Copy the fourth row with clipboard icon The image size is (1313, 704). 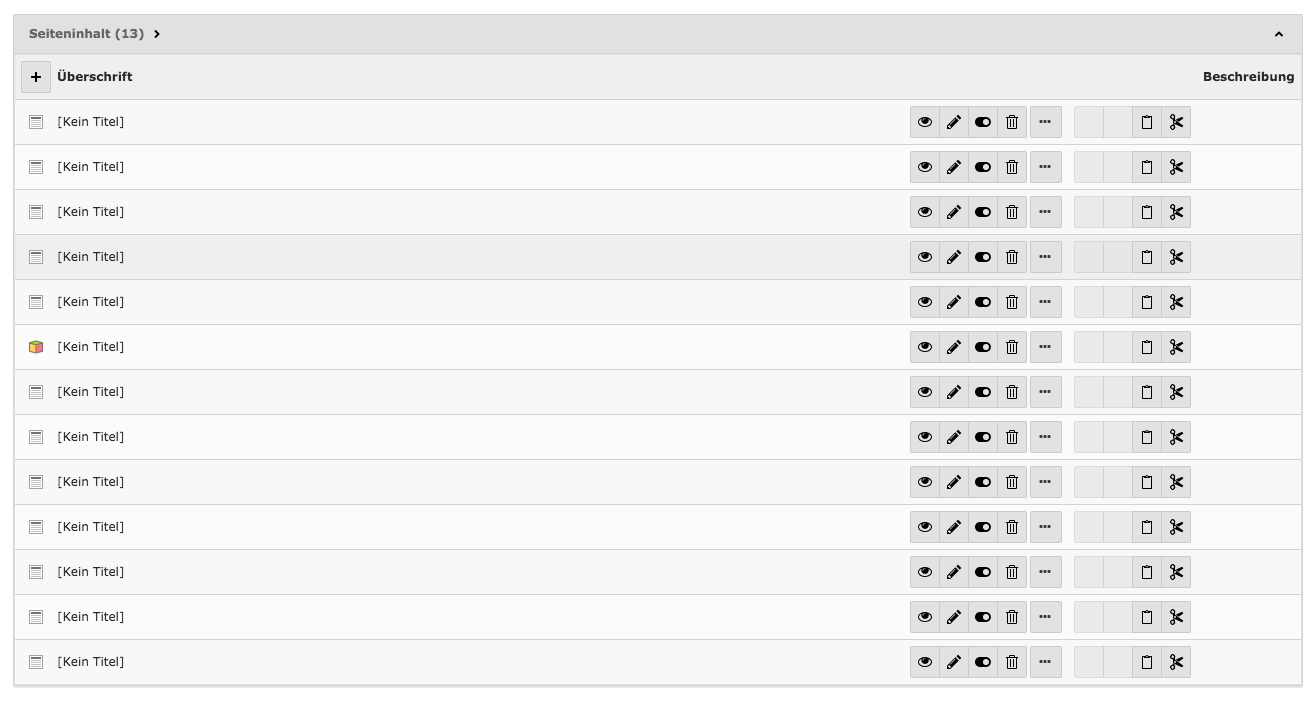tap(1147, 257)
